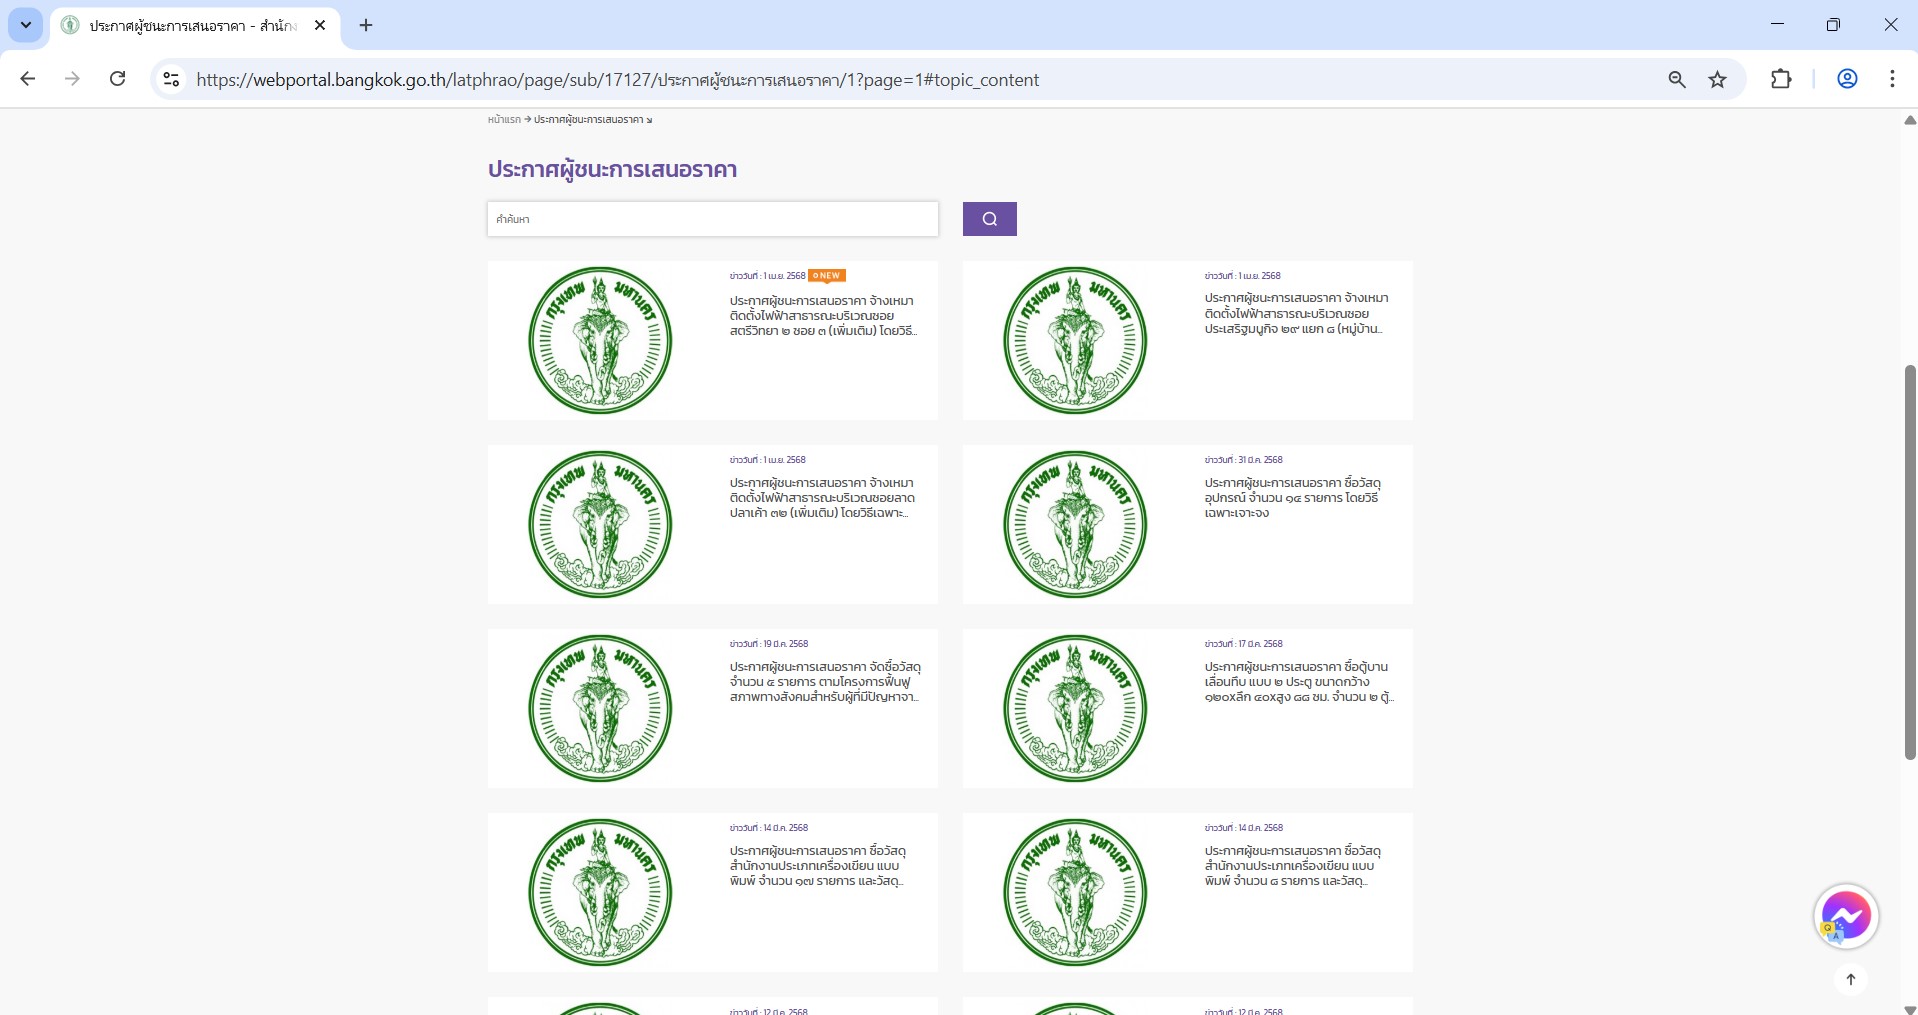
Task: Open the สตรีวิทยา ๒ ซอย ๓ announcement title
Action: (823, 316)
